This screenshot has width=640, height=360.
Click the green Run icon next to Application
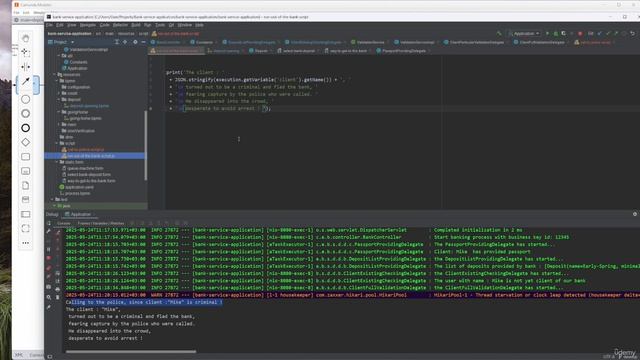(547, 33)
